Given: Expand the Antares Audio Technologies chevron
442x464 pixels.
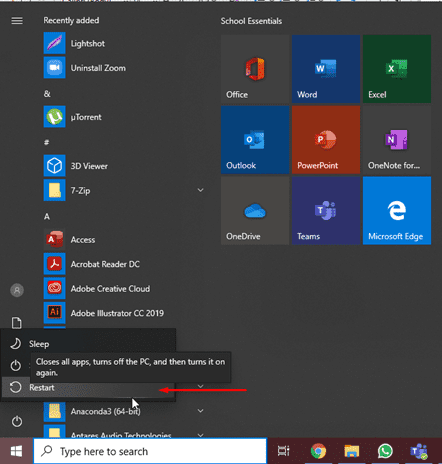Looking at the screenshot, I should pyautogui.click(x=200, y=435).
